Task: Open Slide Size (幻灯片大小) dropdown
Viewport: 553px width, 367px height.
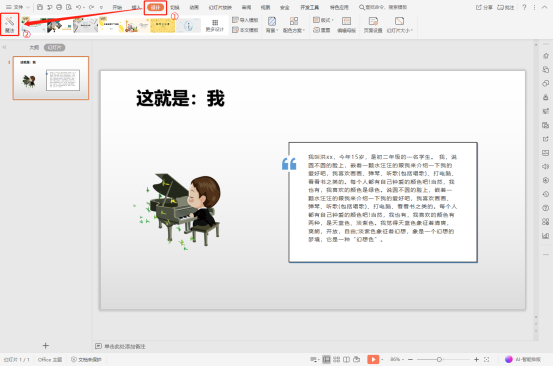Action: pos(400,25)
